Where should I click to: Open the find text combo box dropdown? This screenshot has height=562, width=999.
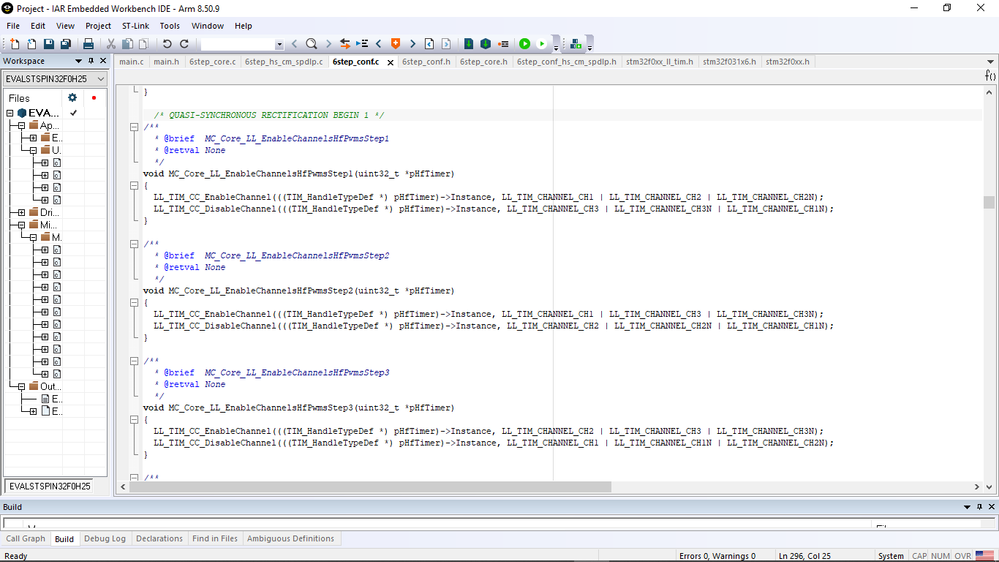(x=279, y=45)
